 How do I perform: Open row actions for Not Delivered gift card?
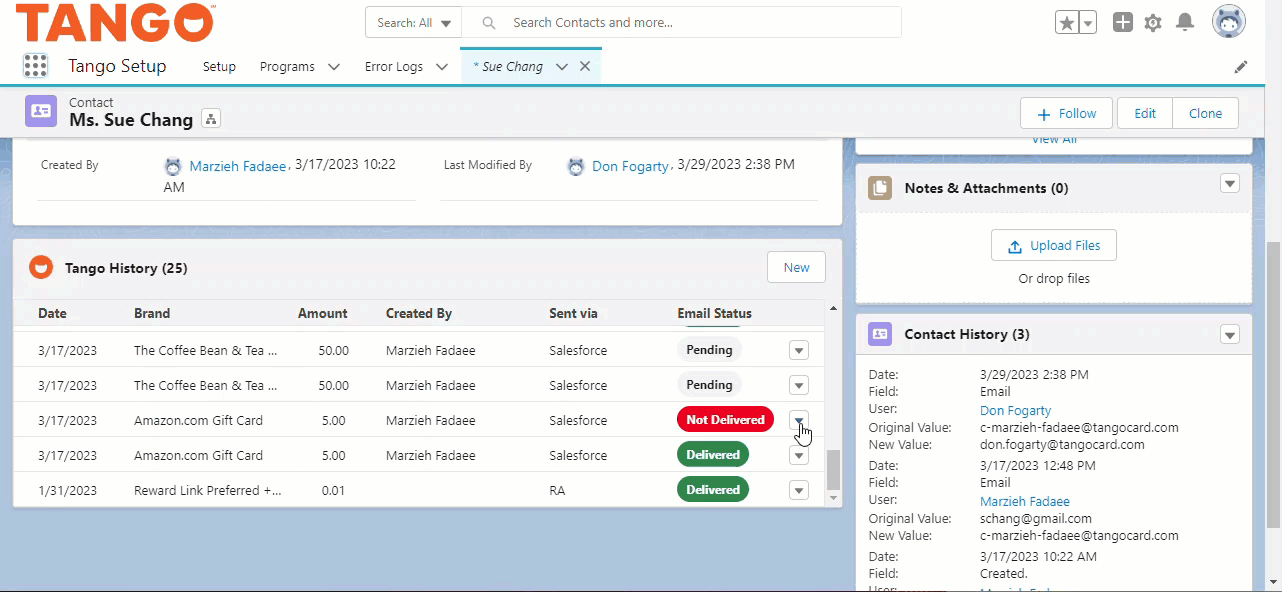point(799,420)
